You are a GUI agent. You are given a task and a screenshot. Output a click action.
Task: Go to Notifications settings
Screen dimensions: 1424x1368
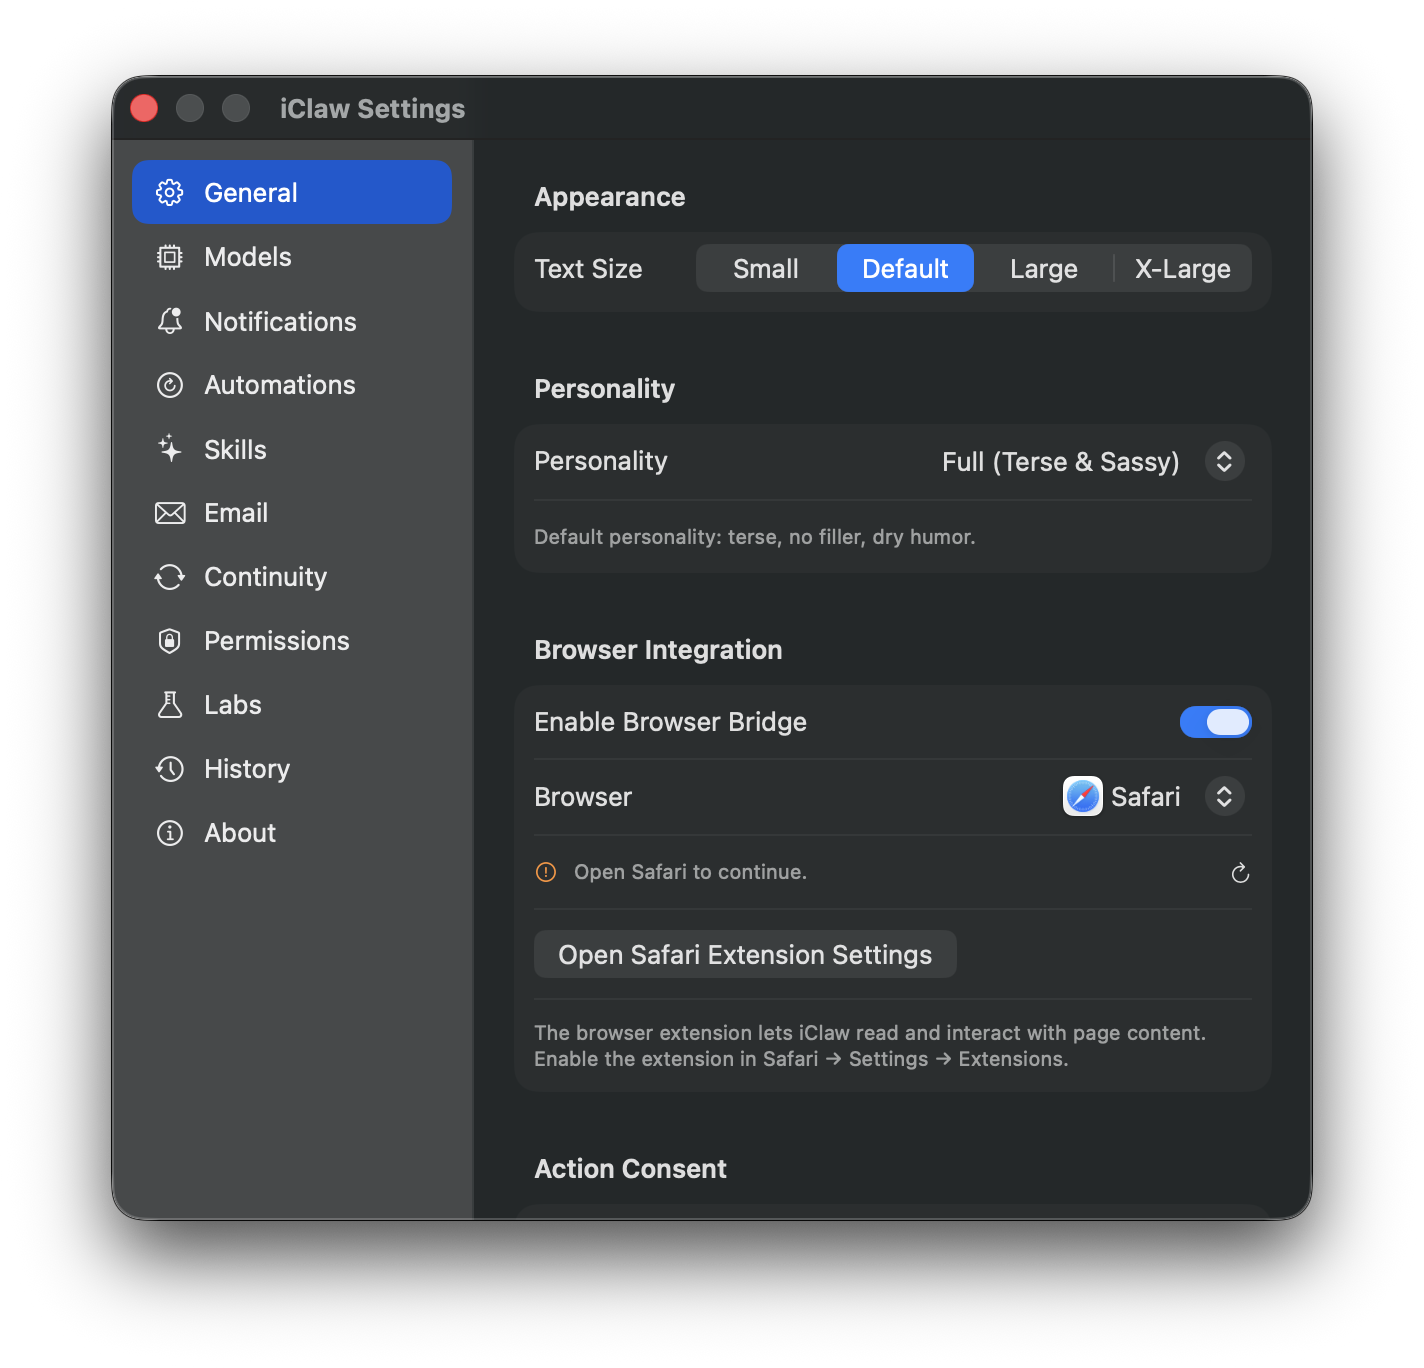pos(292,321)
